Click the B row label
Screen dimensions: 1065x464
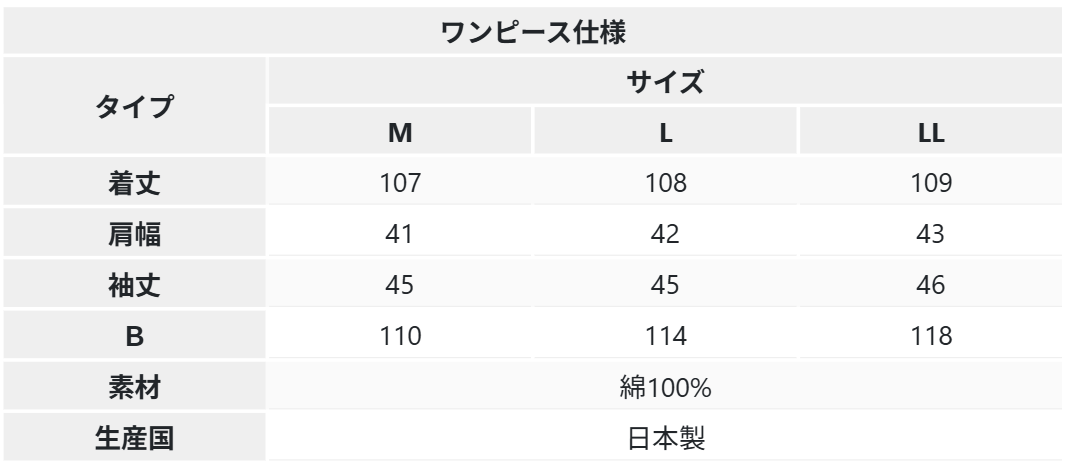click(x=134, y=335)
